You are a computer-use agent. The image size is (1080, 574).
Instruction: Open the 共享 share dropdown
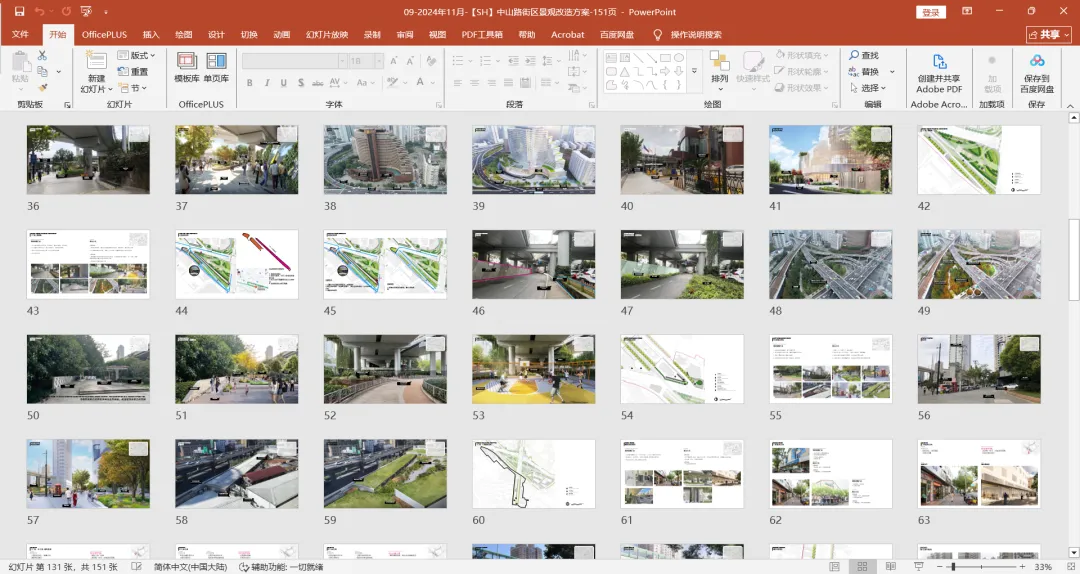click(1049, 34)
